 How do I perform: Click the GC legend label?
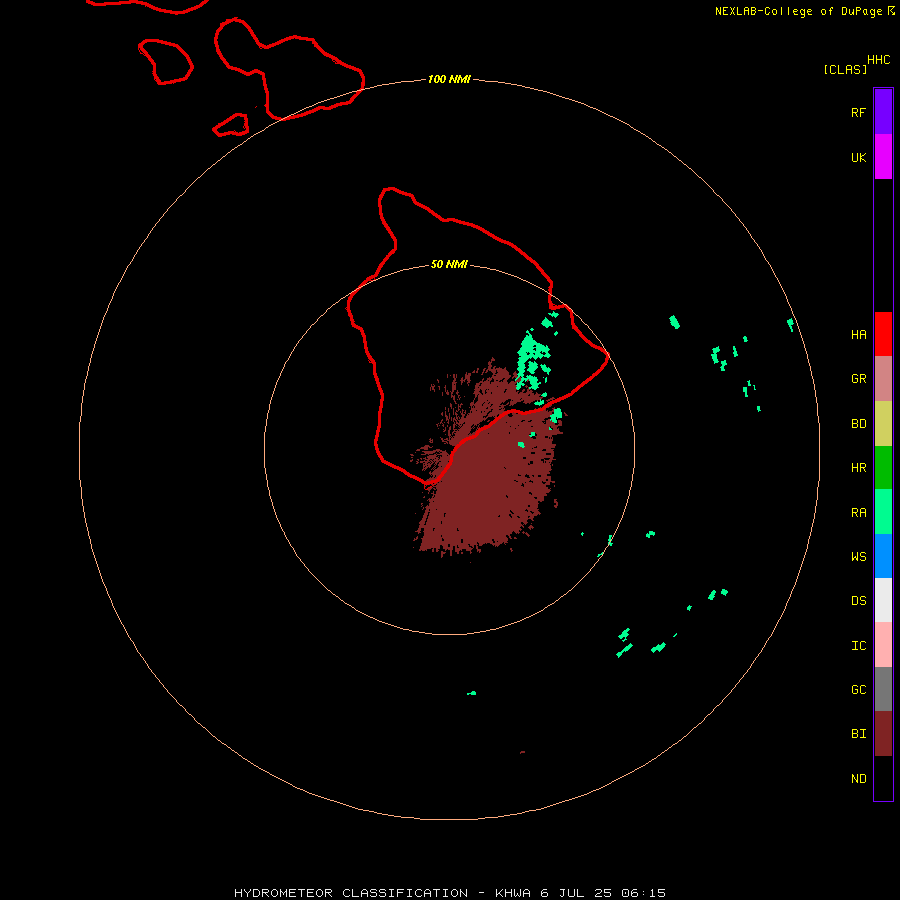point(858,690)
